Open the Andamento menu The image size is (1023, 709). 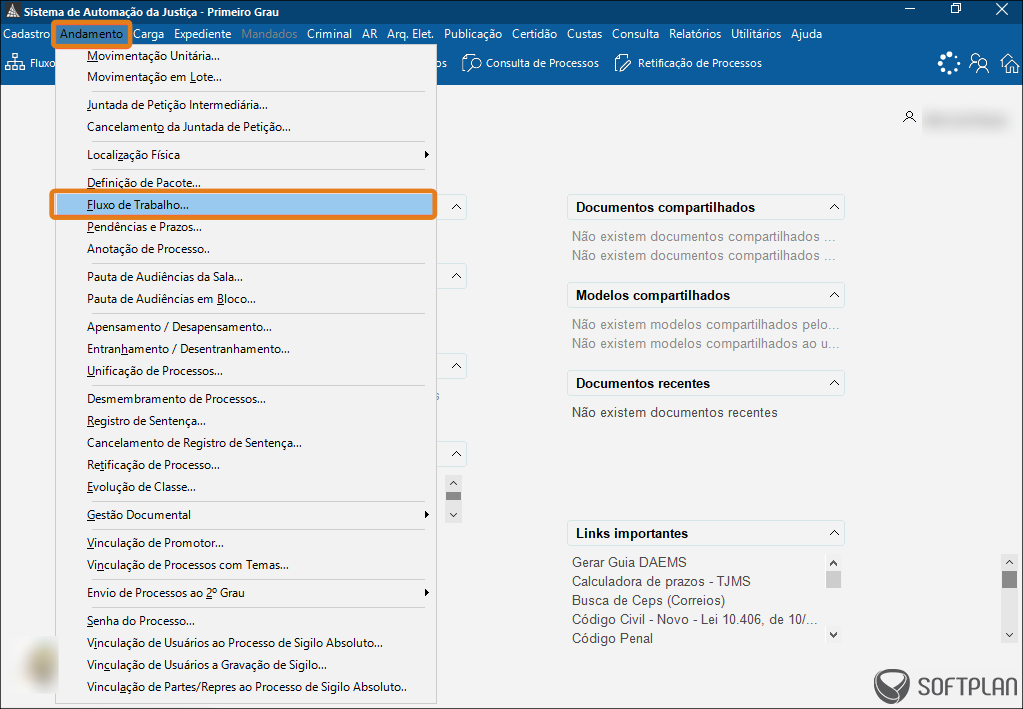[x=91, y=34]
